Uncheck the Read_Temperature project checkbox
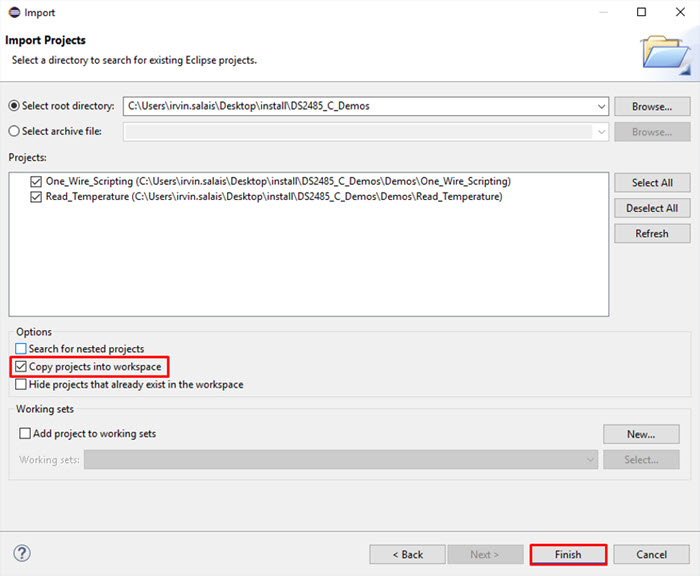700x576 pixels. (36, 196)
